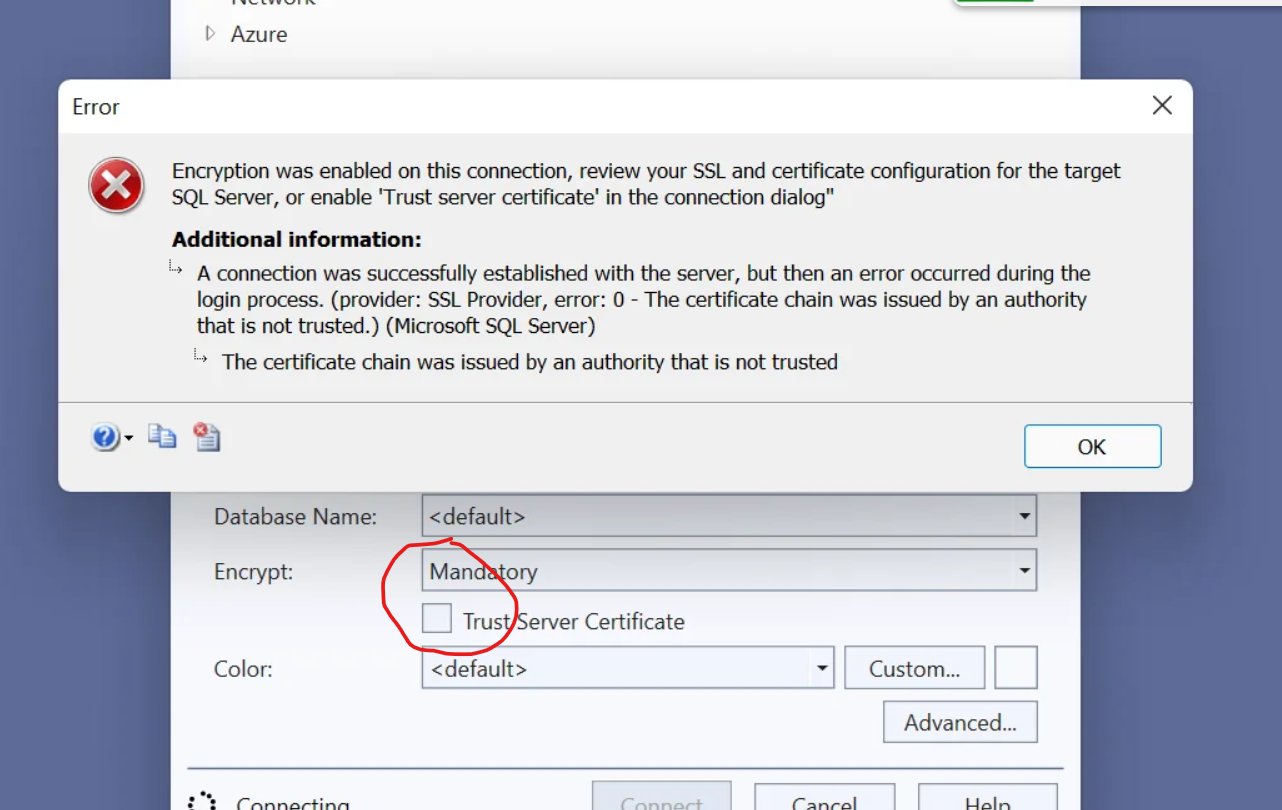Click the show technical details icon
Image resolution: width=1282 pixels, height=810 pixels.
click(x=207, y=436)
